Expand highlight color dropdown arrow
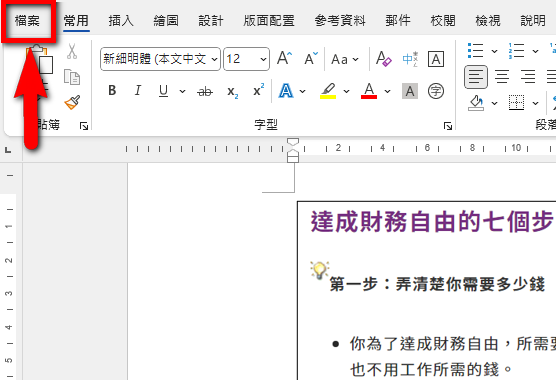This screenshot has height=380, width=556. click(x=346, y=91)
